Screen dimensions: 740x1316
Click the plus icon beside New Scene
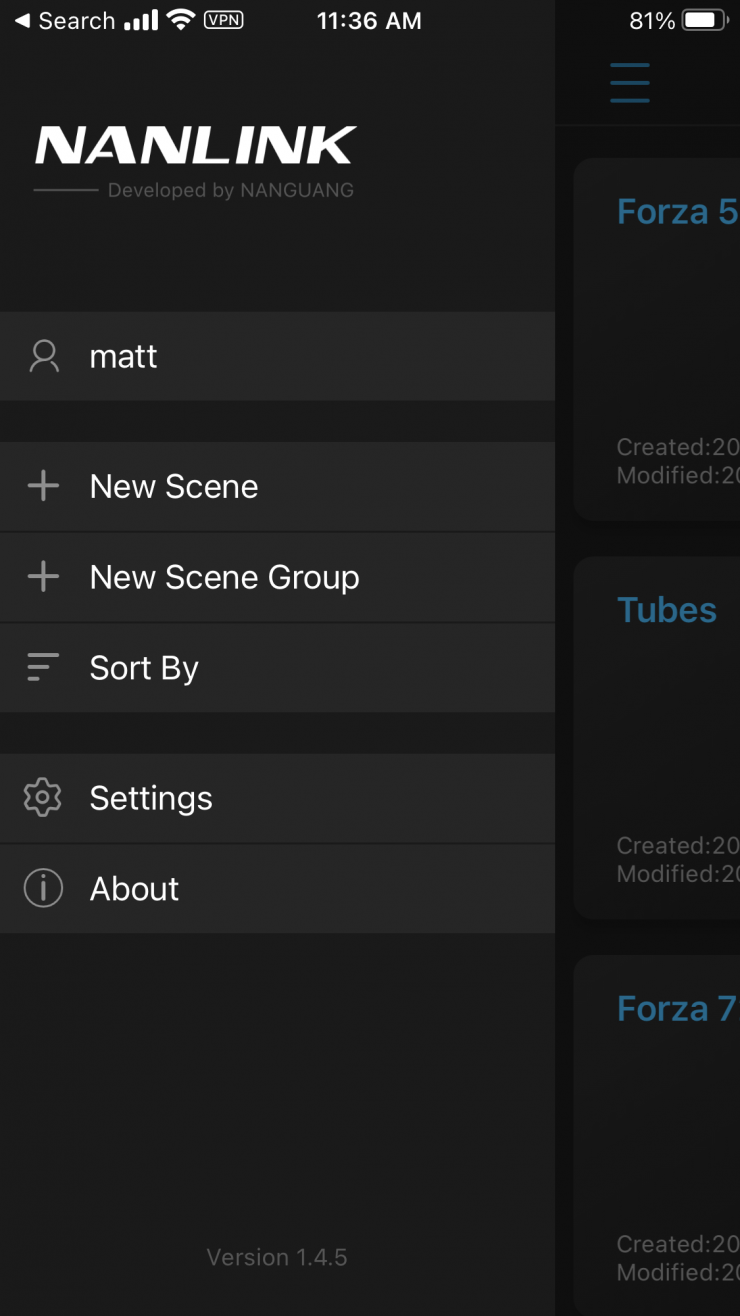(x=43, y=487)
